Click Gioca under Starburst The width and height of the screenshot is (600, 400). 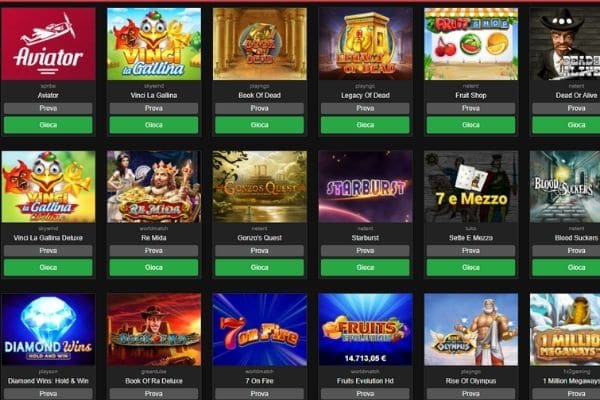pyautogui.click(x=365, y=268)
